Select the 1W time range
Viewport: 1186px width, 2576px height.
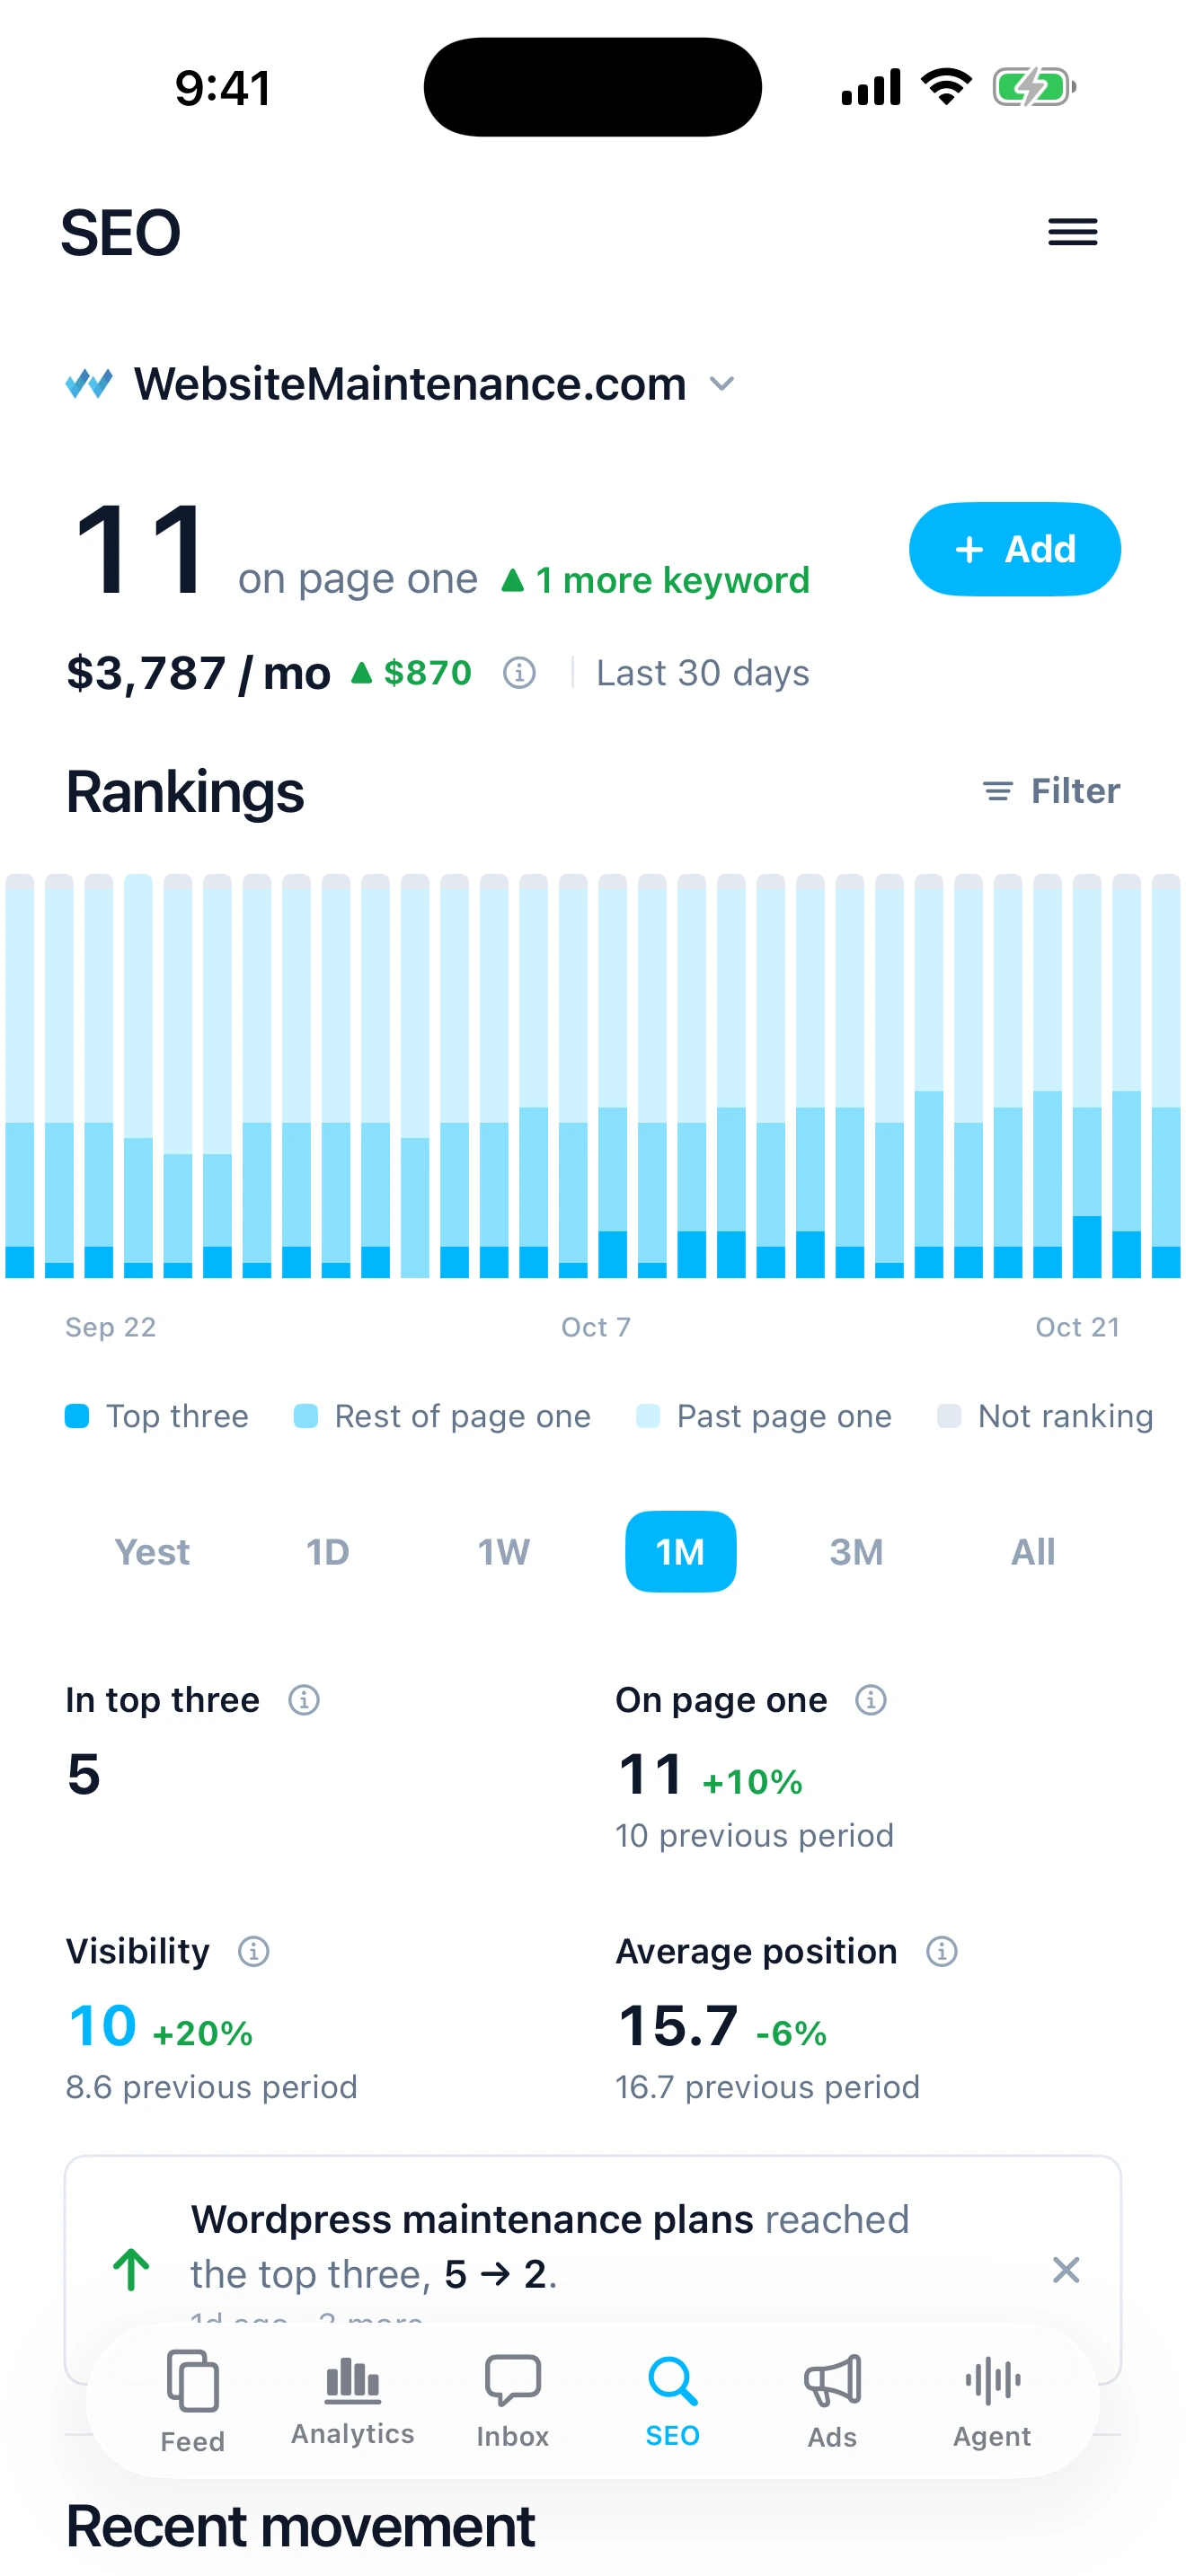(503, 1552)
